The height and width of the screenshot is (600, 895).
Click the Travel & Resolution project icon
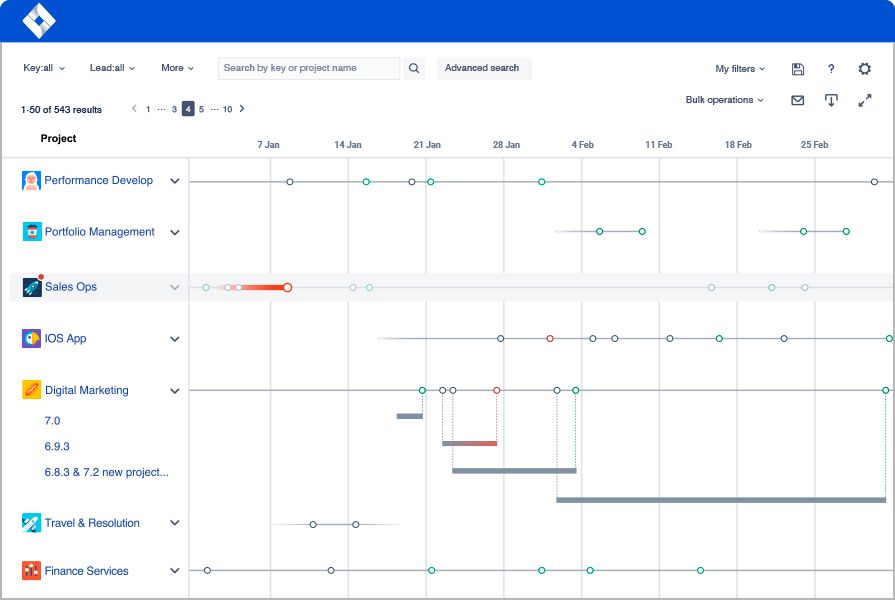[31, 522]
